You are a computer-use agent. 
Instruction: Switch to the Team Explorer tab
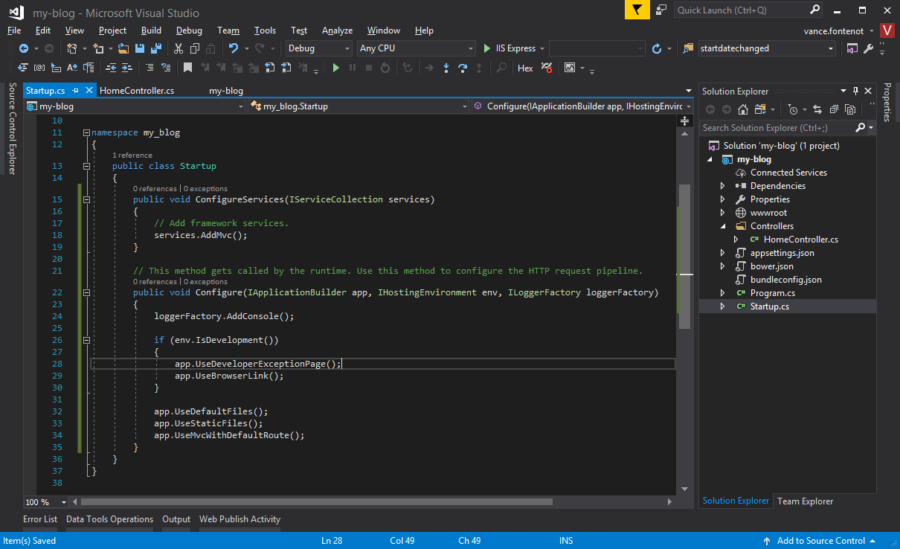pyautogui.click(x=805, y=501)
